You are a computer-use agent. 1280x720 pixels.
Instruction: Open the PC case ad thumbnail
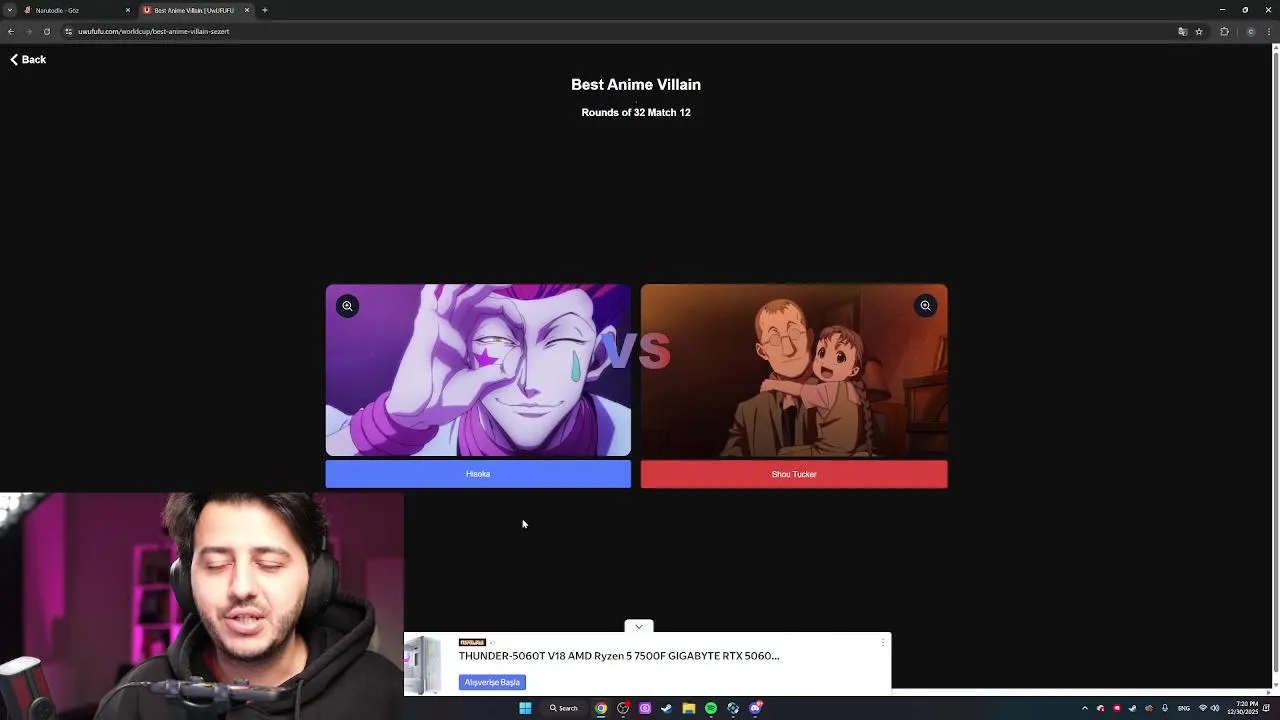[424, 665]
